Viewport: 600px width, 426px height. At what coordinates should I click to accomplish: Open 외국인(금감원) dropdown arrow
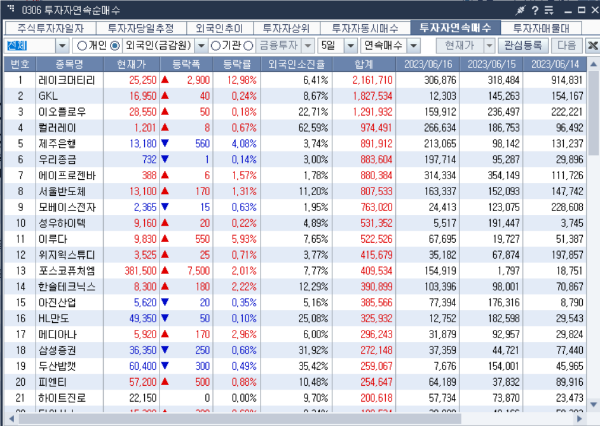tap(201, 46)
